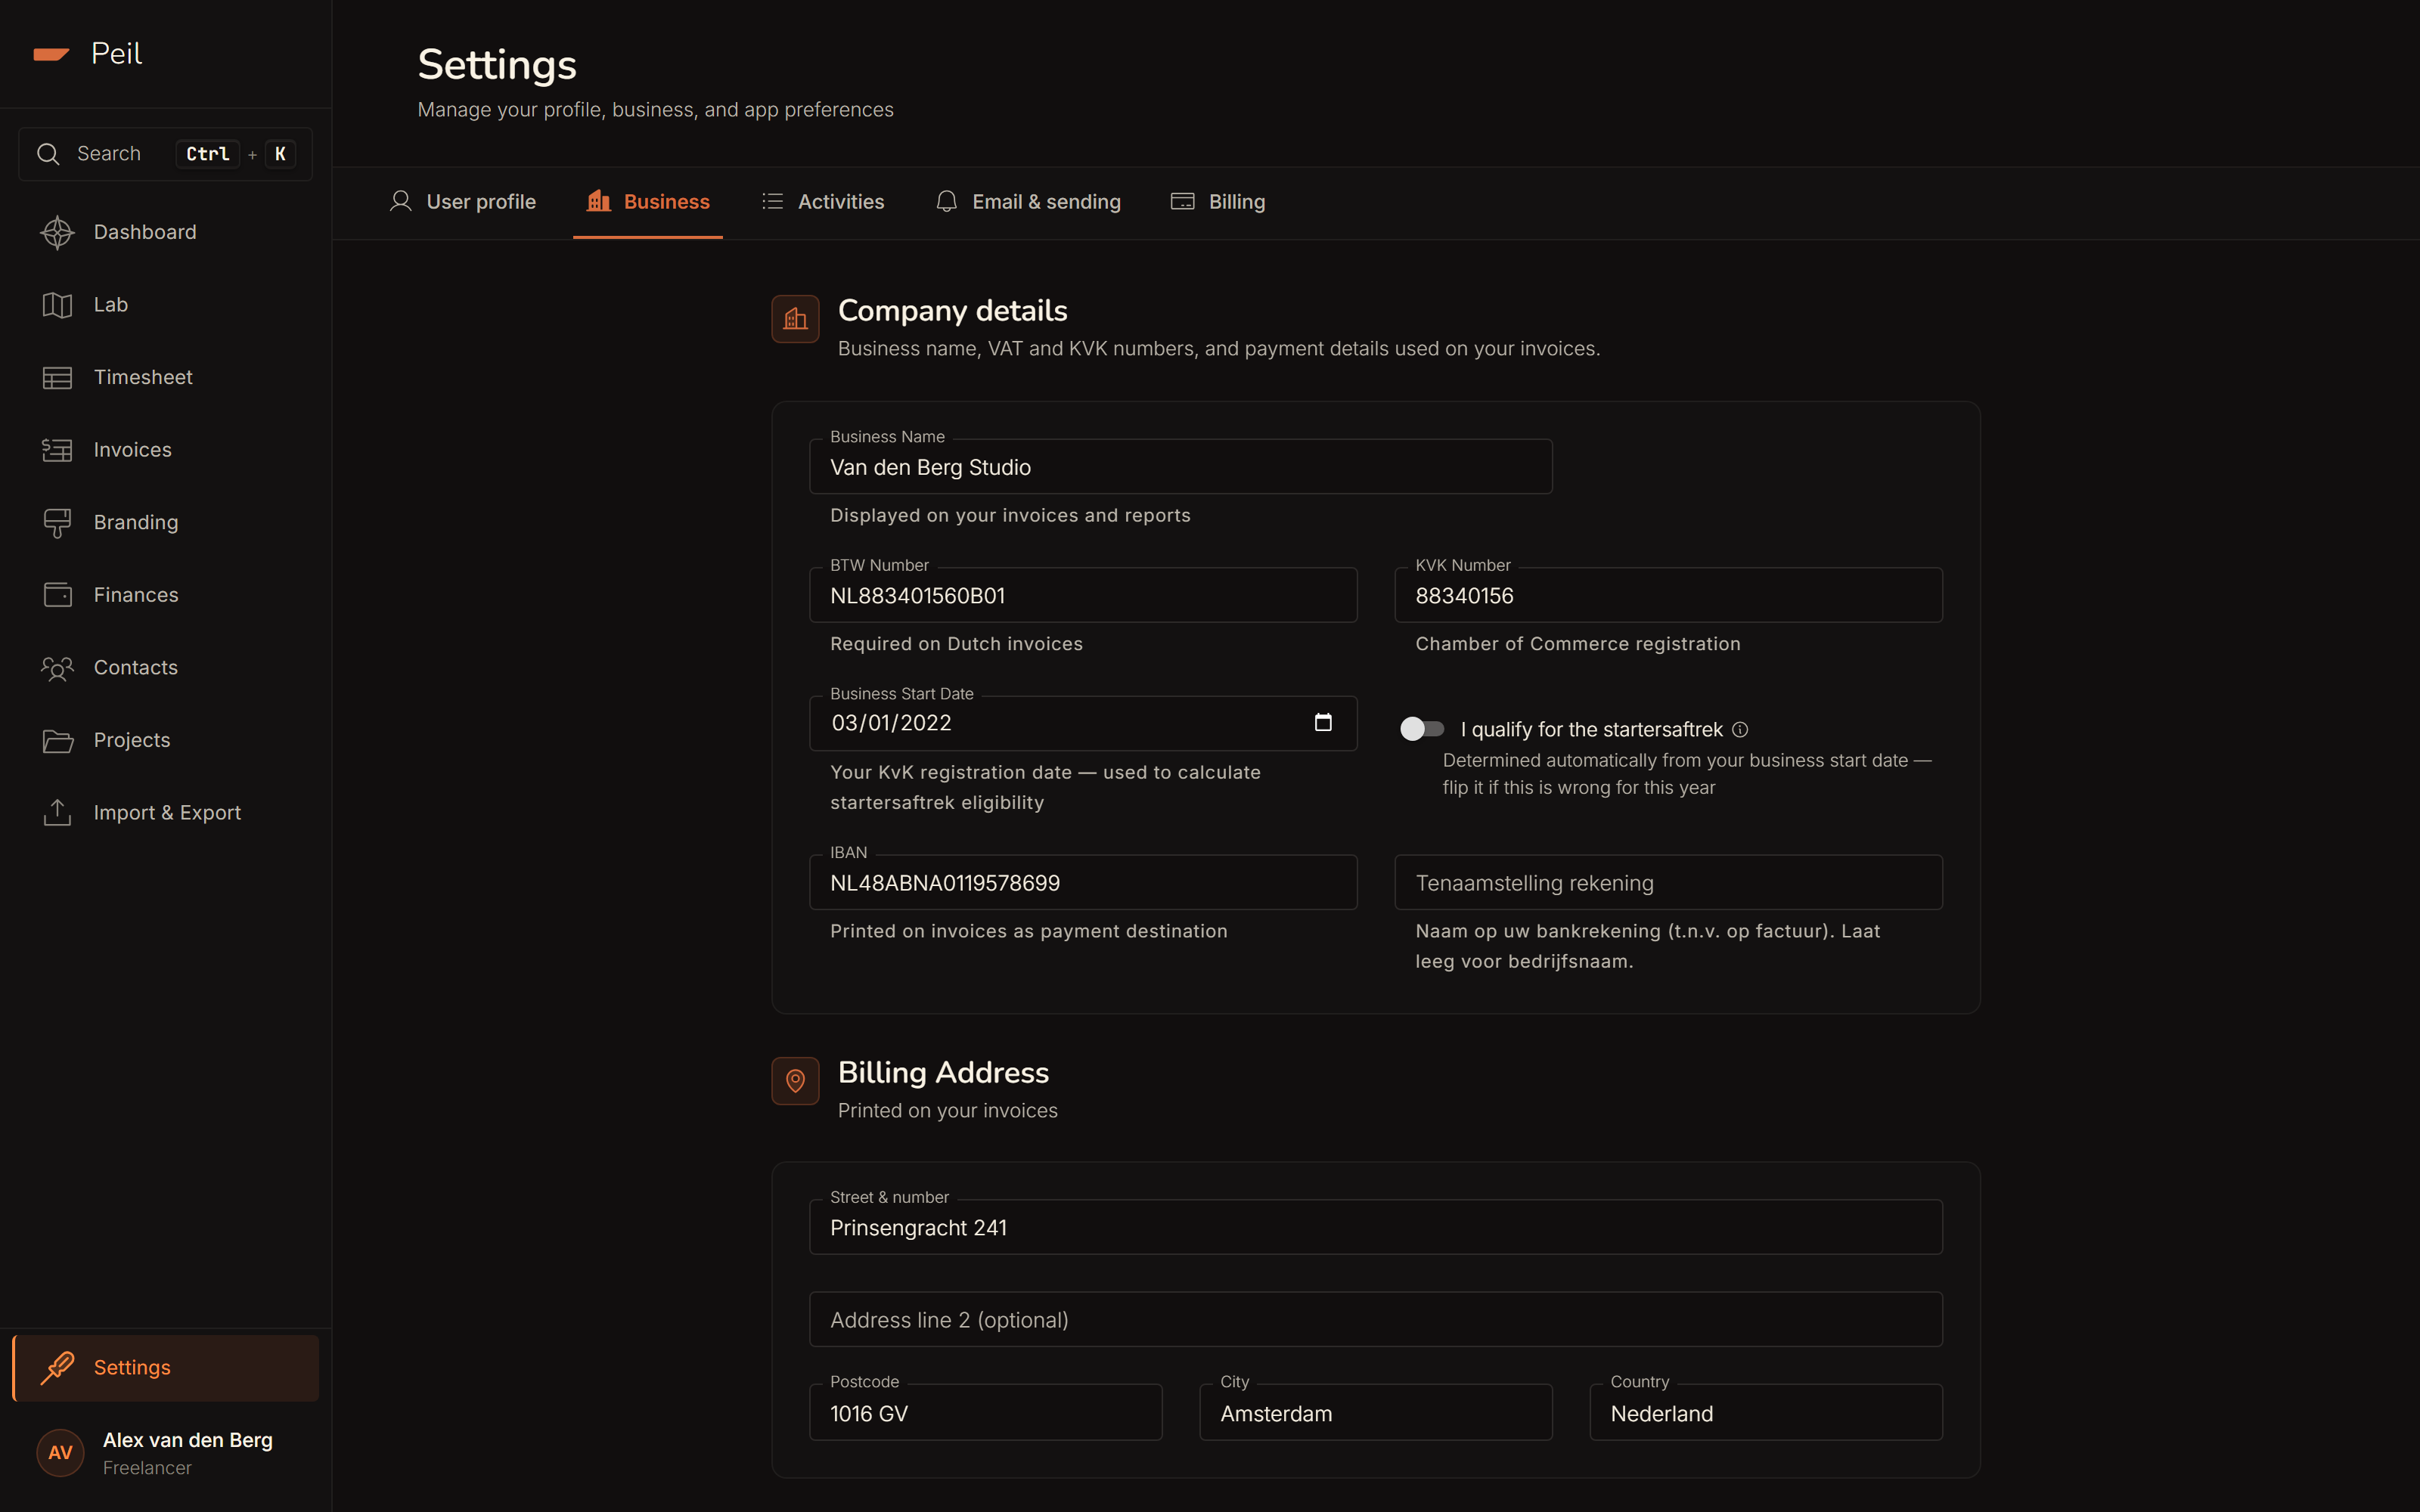Switch to the User profile tab

462,202
